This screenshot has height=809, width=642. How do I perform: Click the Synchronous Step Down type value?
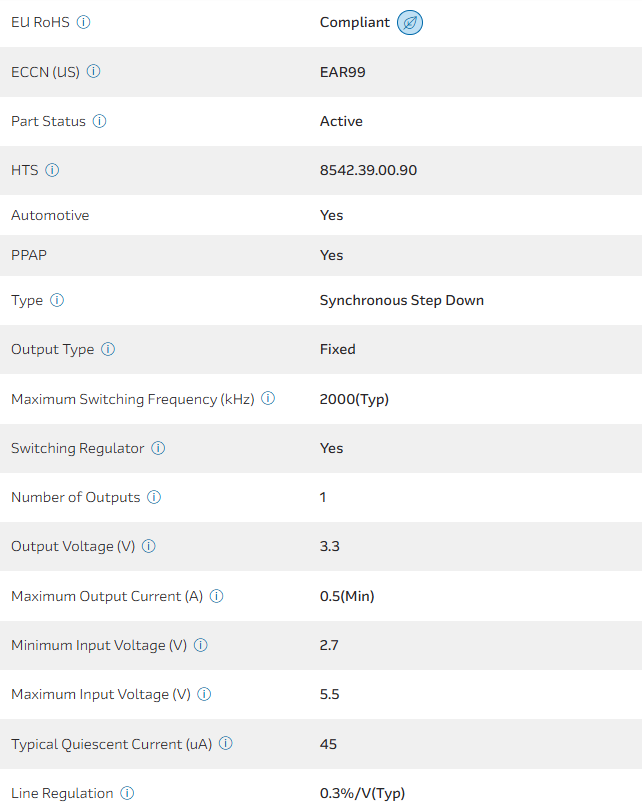[x=401, y=300]
